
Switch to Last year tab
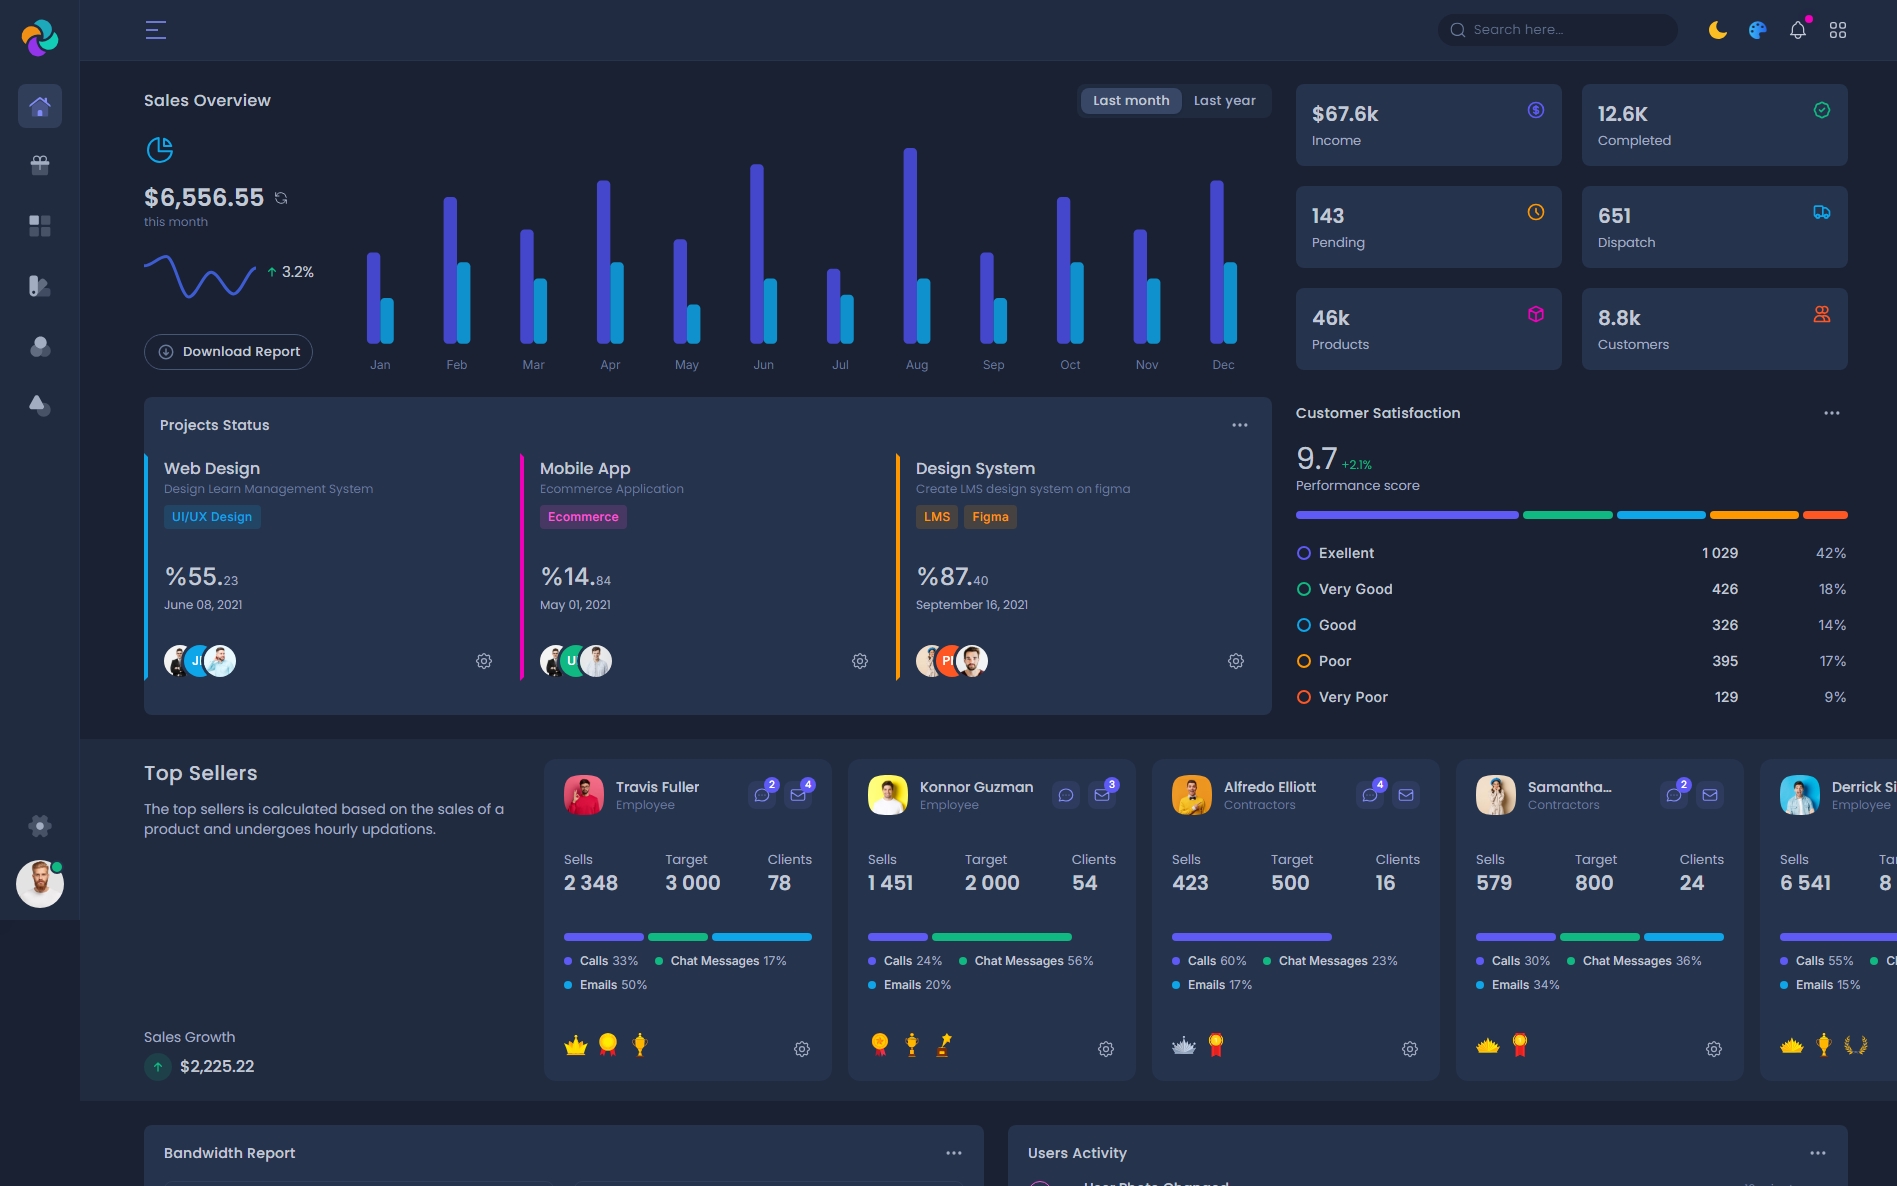(x=1225, y=101)
